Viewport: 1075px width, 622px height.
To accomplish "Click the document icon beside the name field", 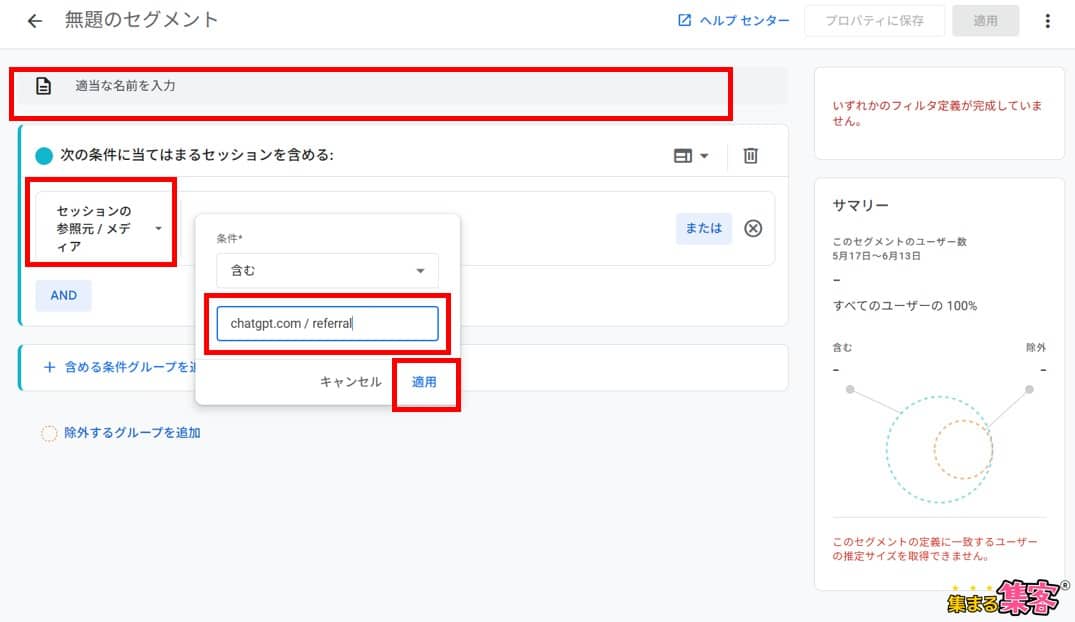I will point(43,86).
